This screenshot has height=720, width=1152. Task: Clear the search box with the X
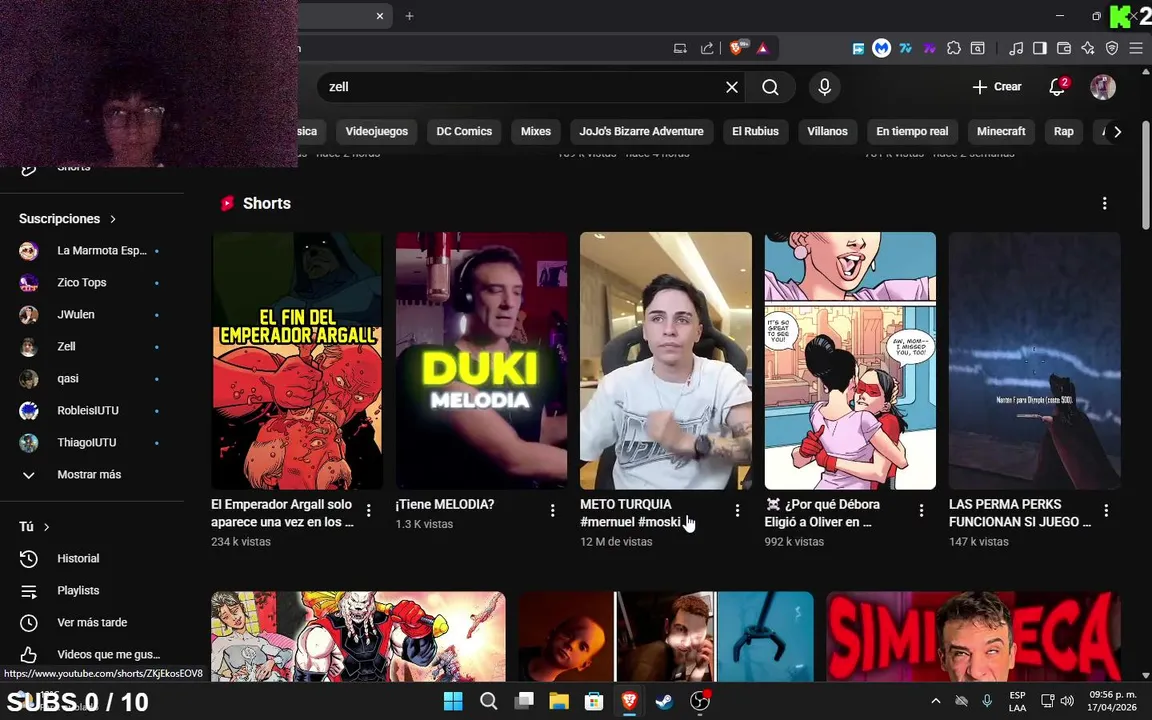(x=732, y=87)
